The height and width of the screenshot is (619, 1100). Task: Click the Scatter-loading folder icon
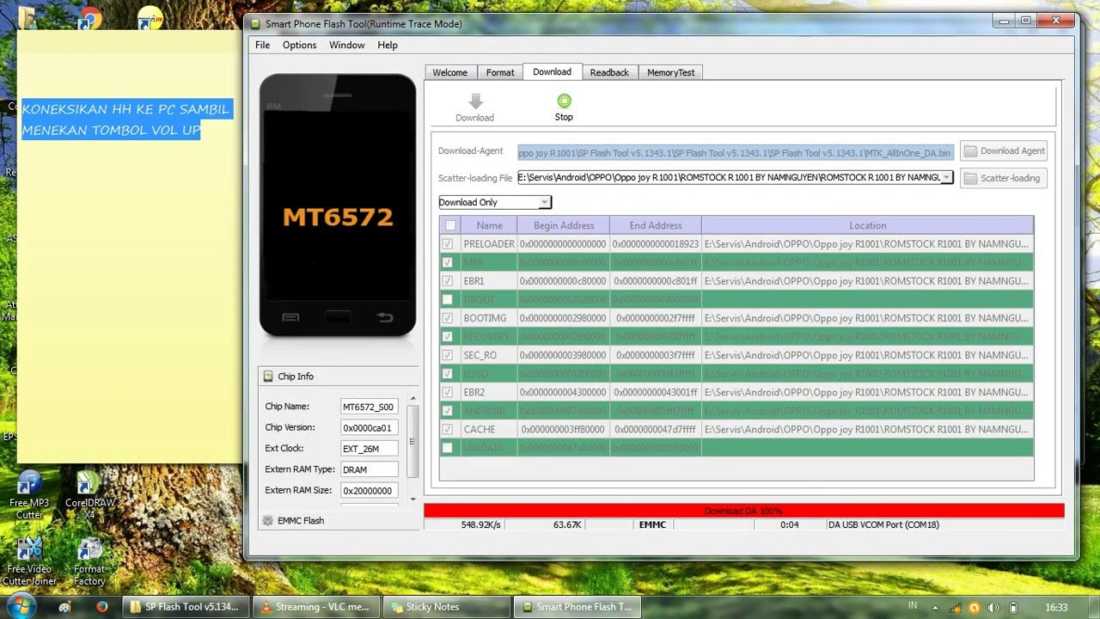pyautogui.click(x=970, y=178)
